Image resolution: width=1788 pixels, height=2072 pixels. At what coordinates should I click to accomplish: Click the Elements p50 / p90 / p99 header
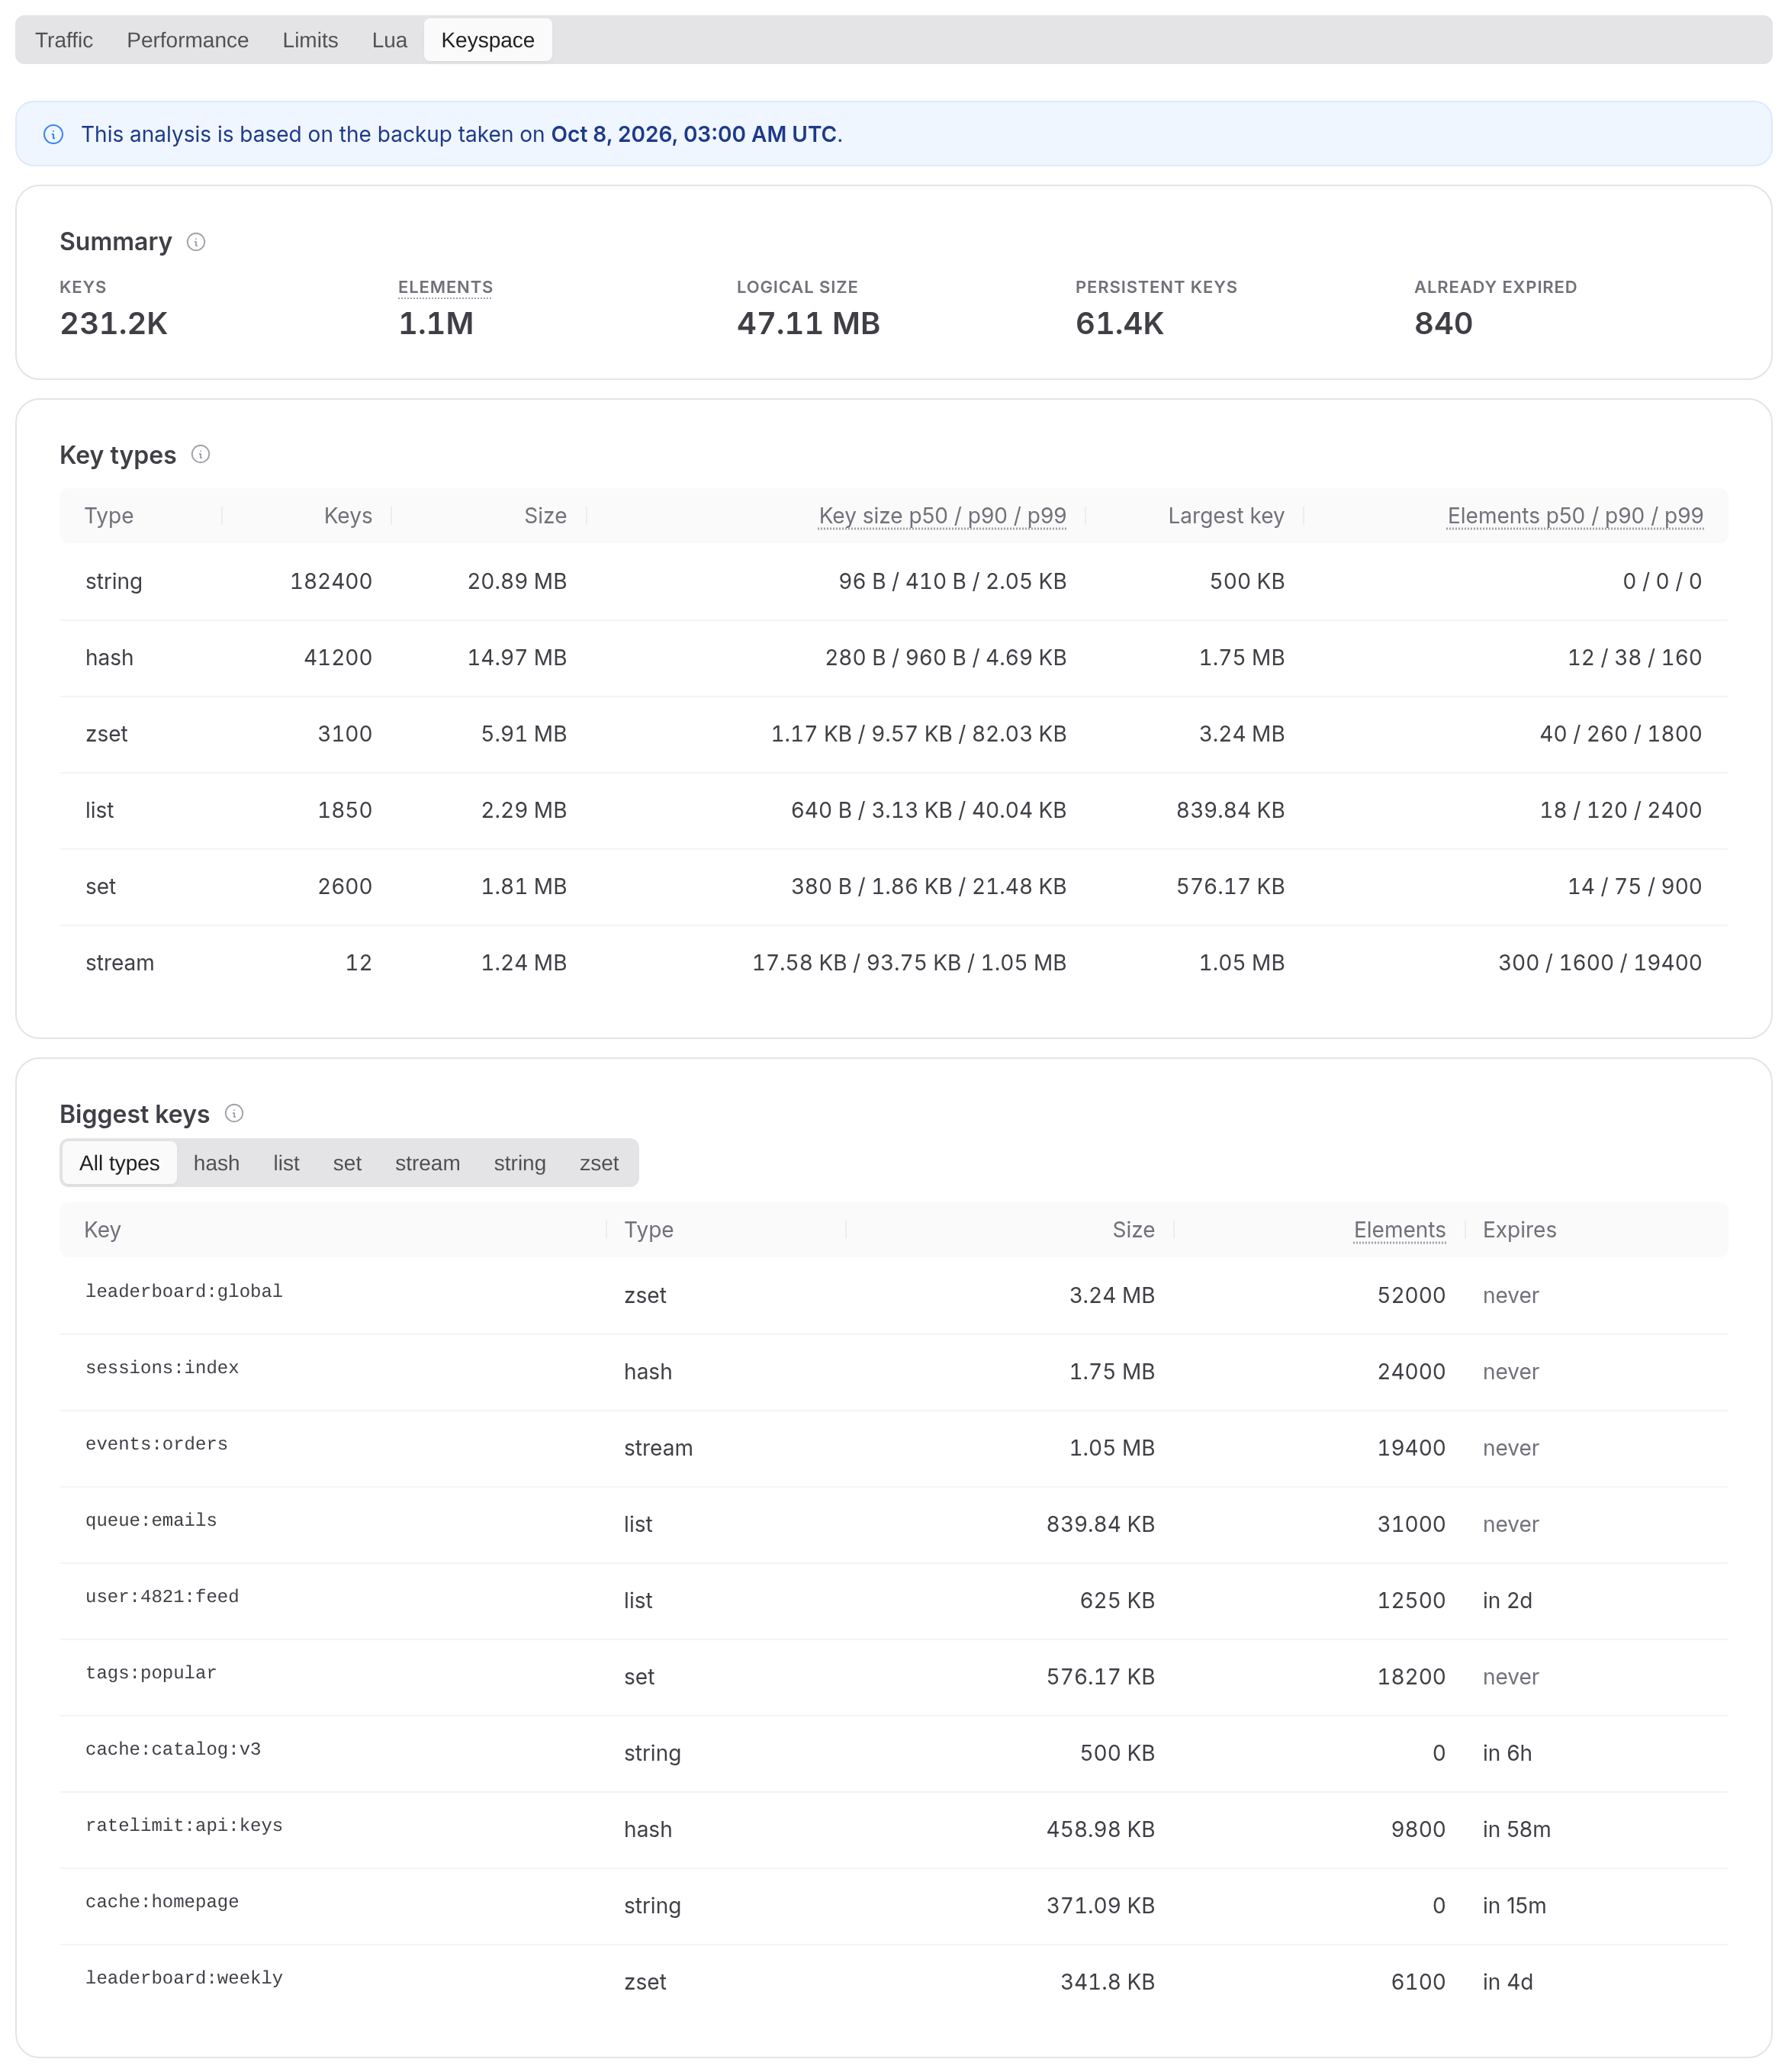[1575, 516]
